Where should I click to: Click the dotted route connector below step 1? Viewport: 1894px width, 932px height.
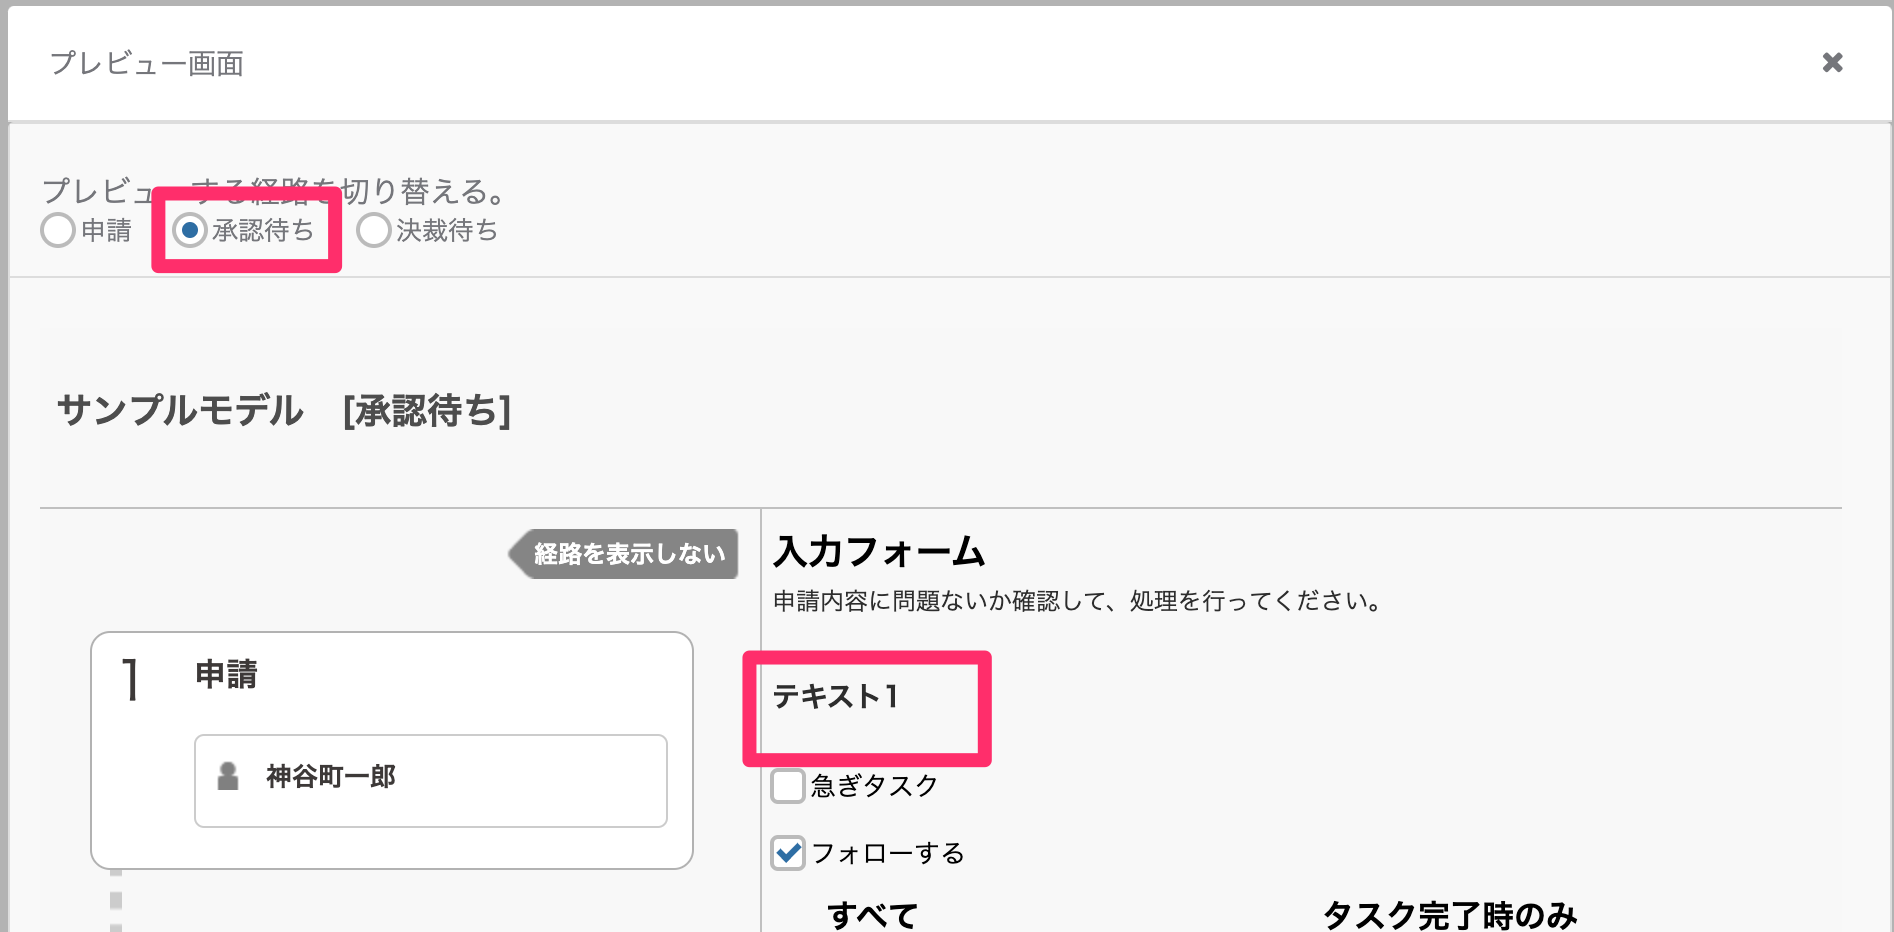pyautogui.click(x=116, y=900)
